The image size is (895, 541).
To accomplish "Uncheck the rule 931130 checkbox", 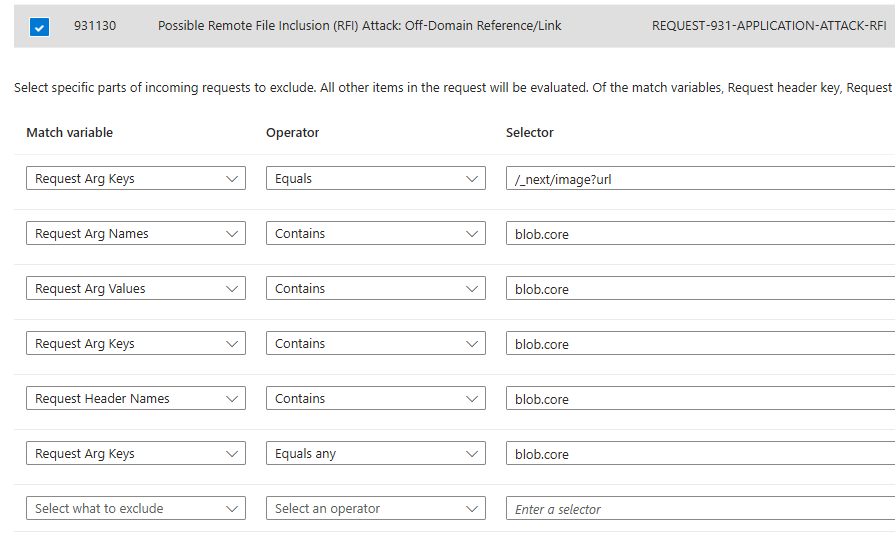I will 39,26.
